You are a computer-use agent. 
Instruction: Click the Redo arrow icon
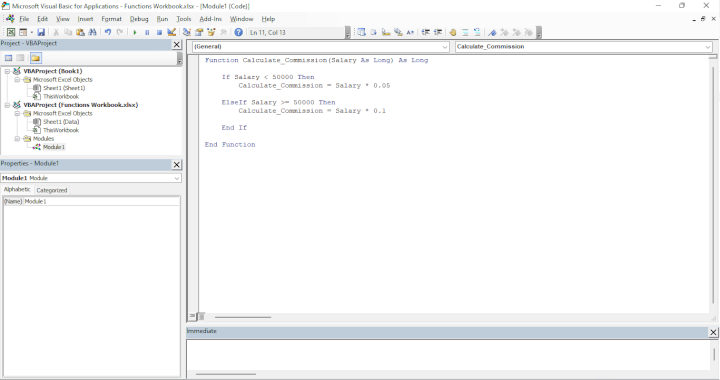[120, 32]
